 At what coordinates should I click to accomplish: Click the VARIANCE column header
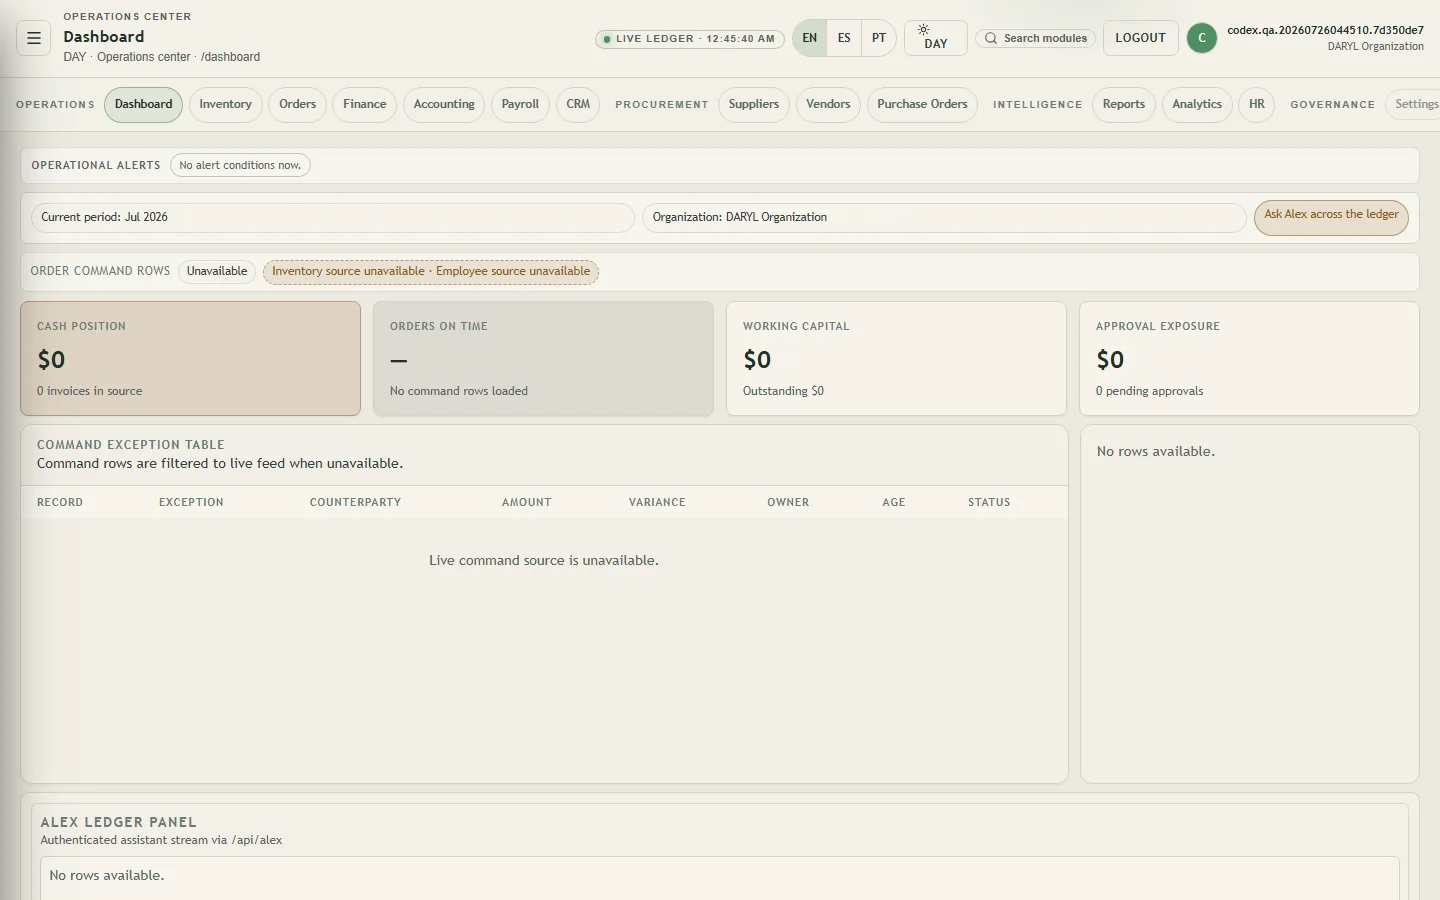[x=657, y=502]
